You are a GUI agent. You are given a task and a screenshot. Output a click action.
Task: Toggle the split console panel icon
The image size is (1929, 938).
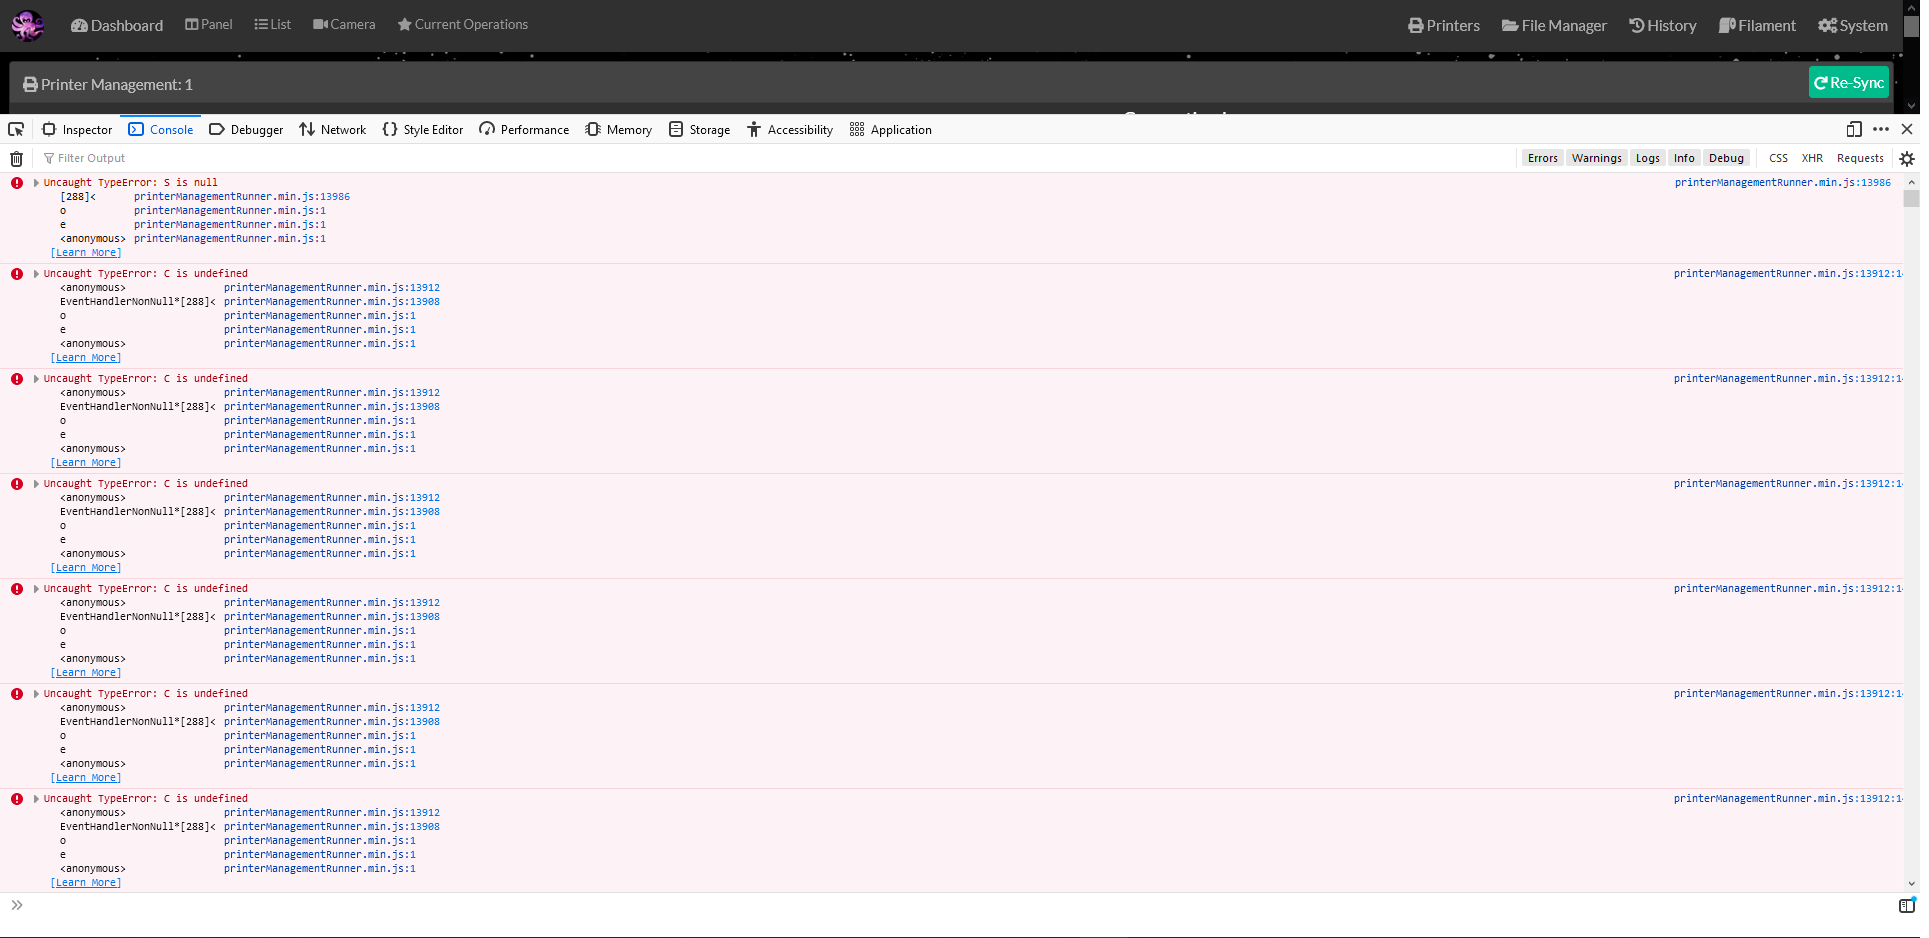(1906, 905)
